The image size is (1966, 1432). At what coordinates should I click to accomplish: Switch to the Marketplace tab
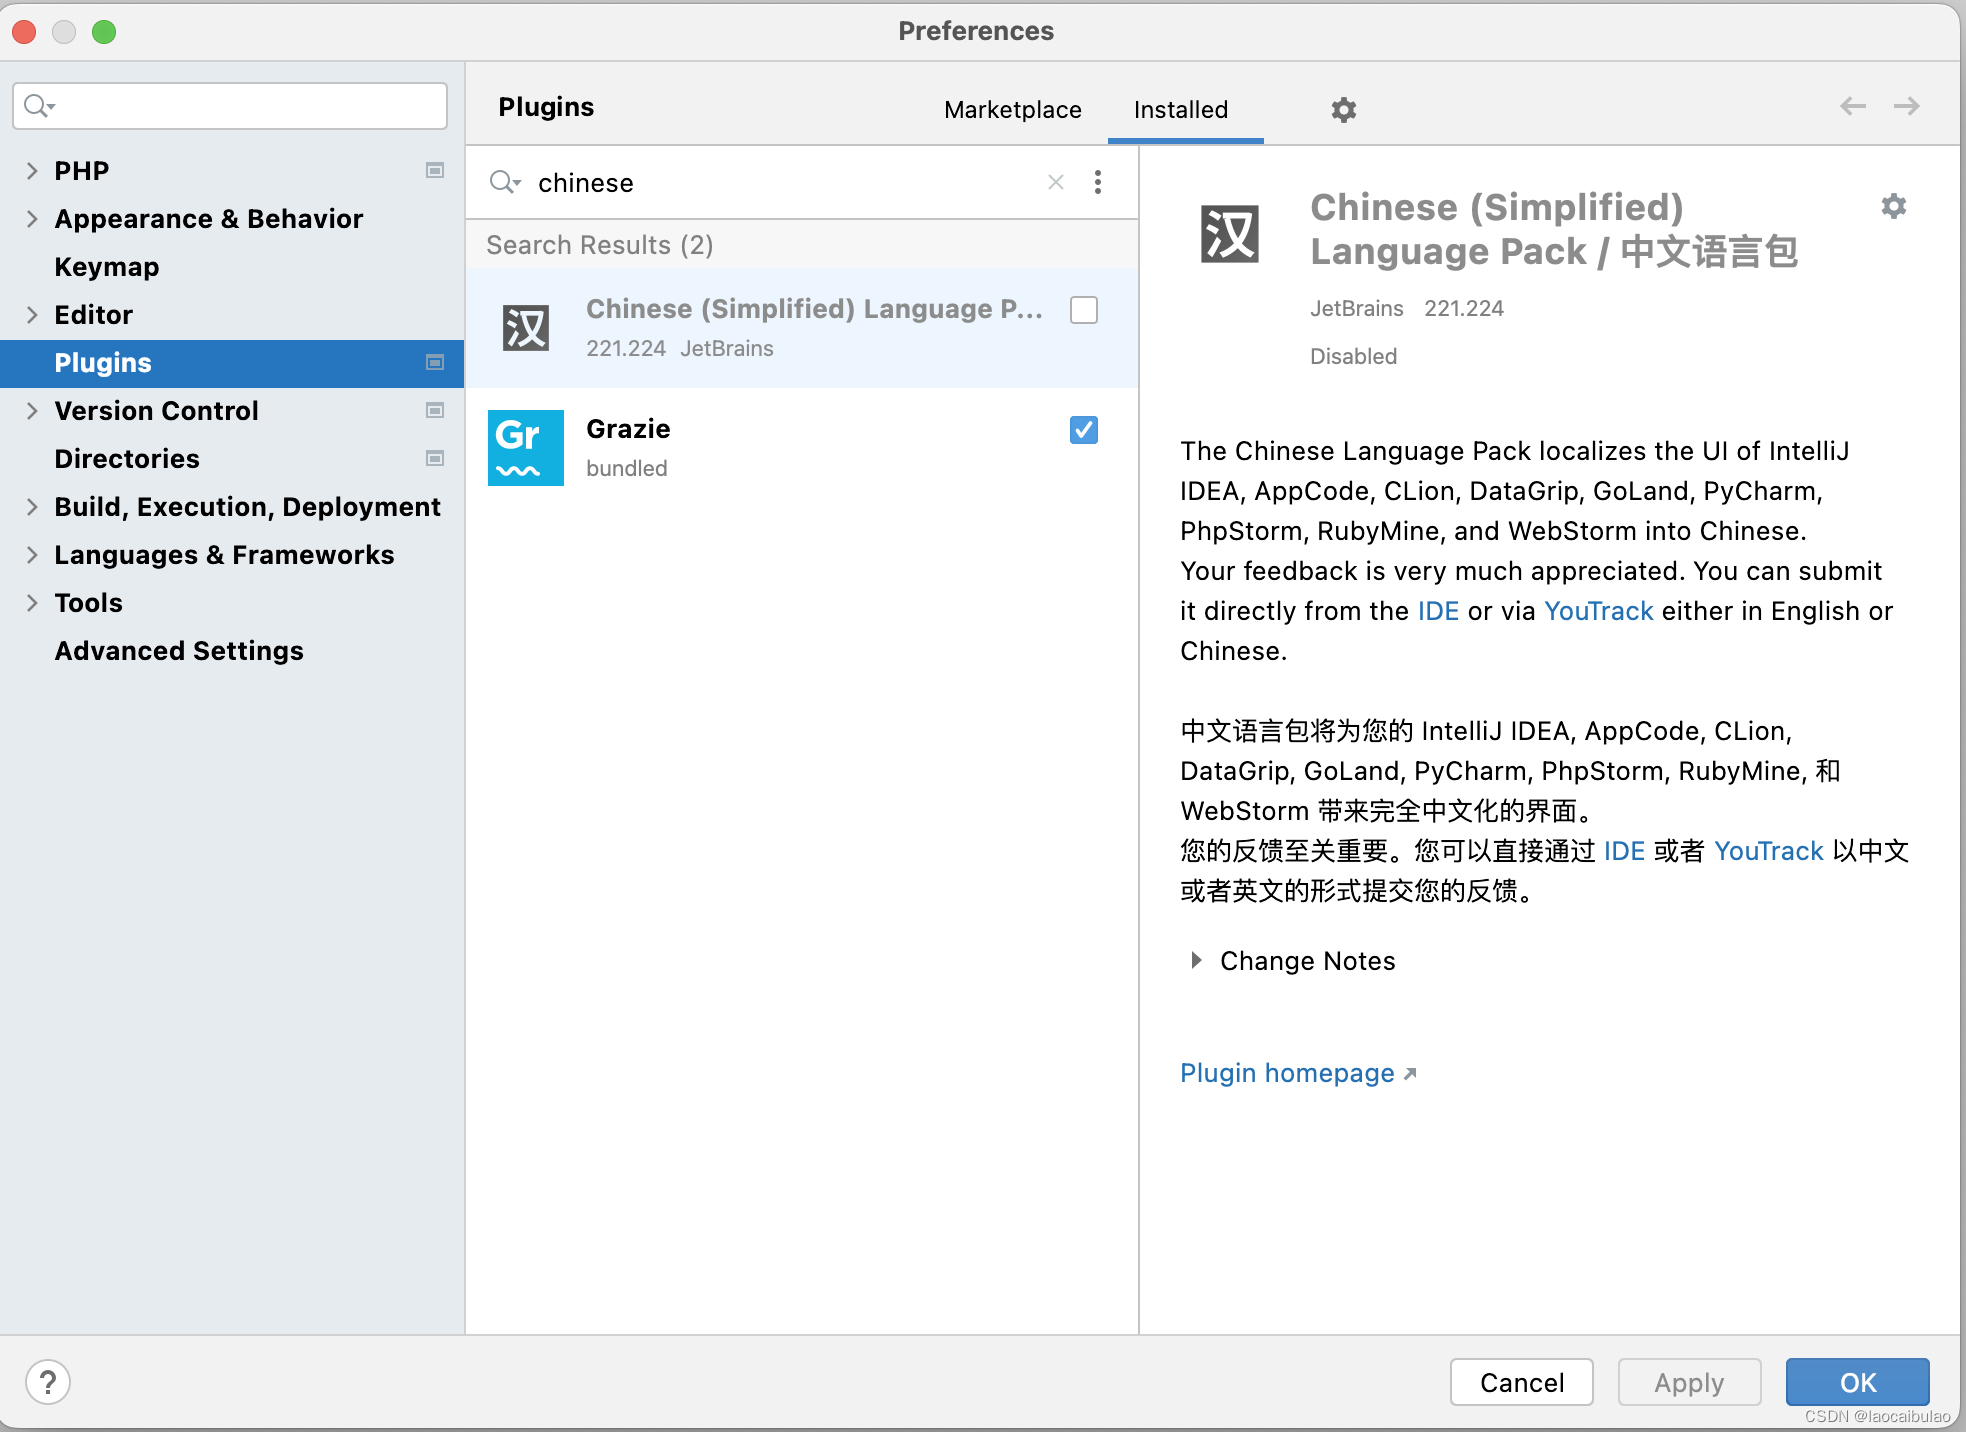(1012, 110)
